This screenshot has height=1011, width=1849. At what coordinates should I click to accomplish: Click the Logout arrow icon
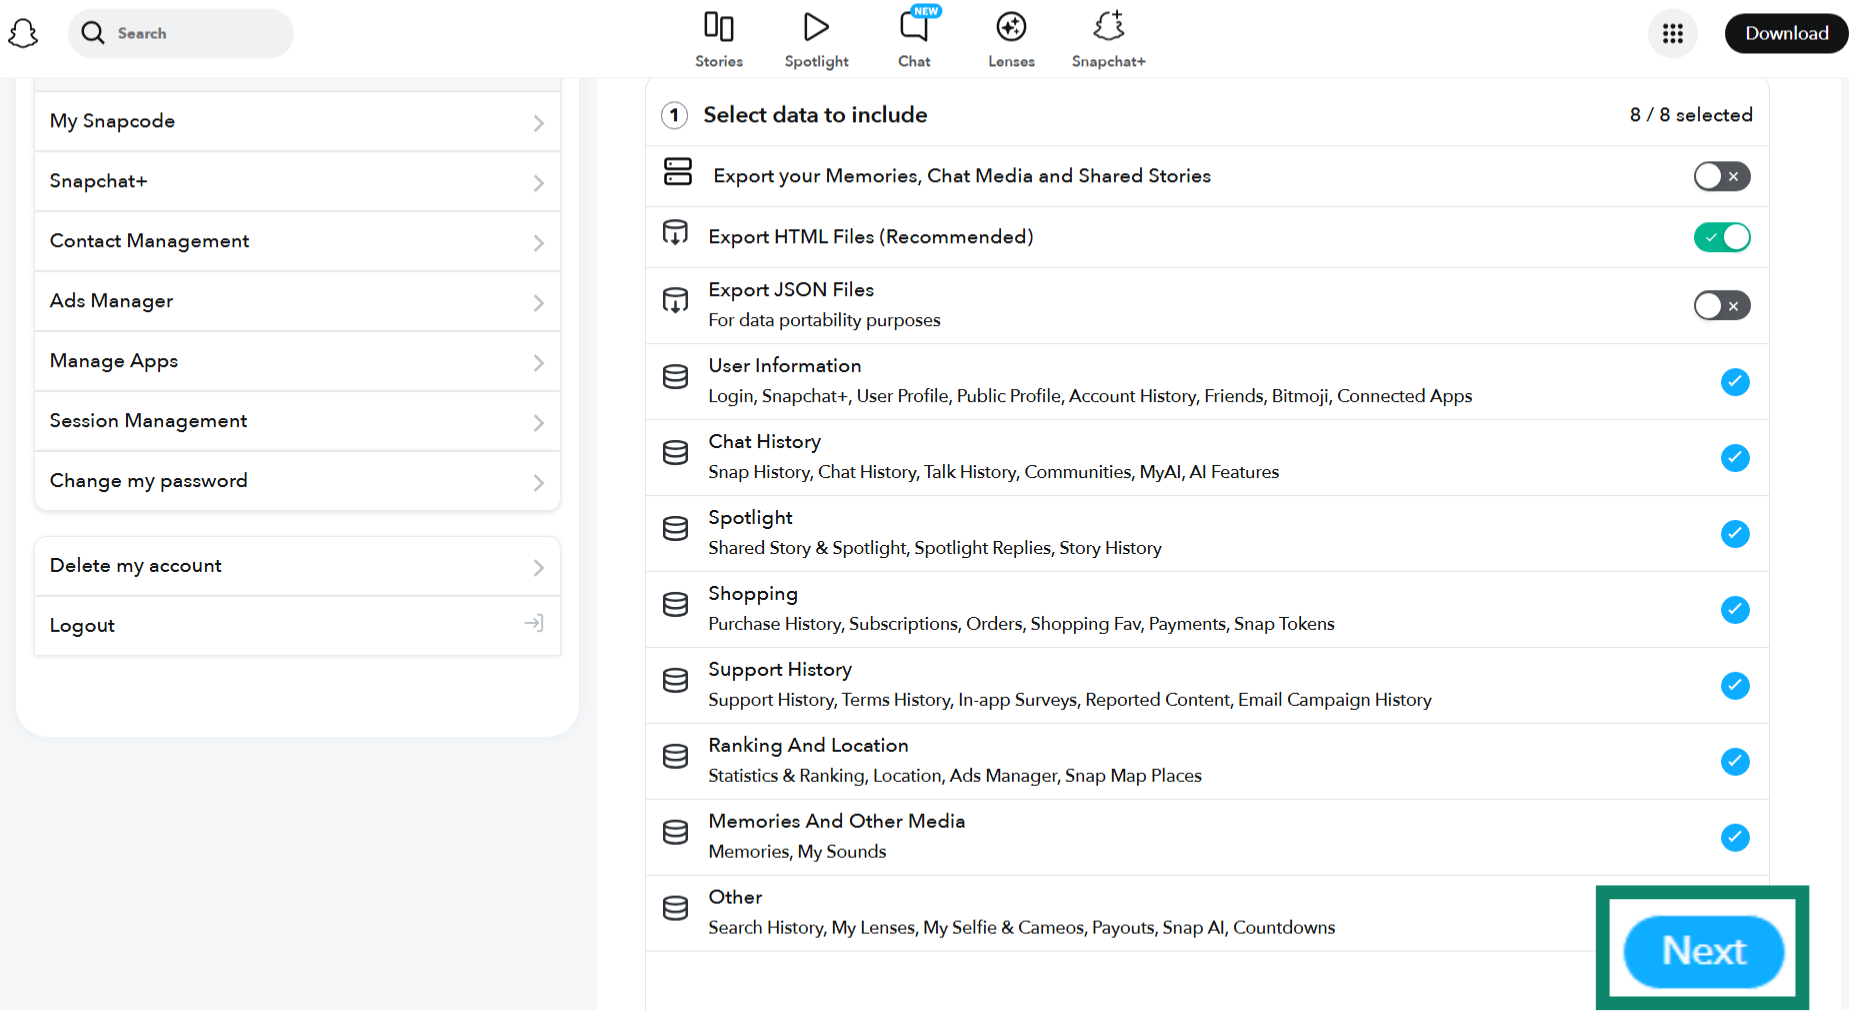[x=534, y=624]
